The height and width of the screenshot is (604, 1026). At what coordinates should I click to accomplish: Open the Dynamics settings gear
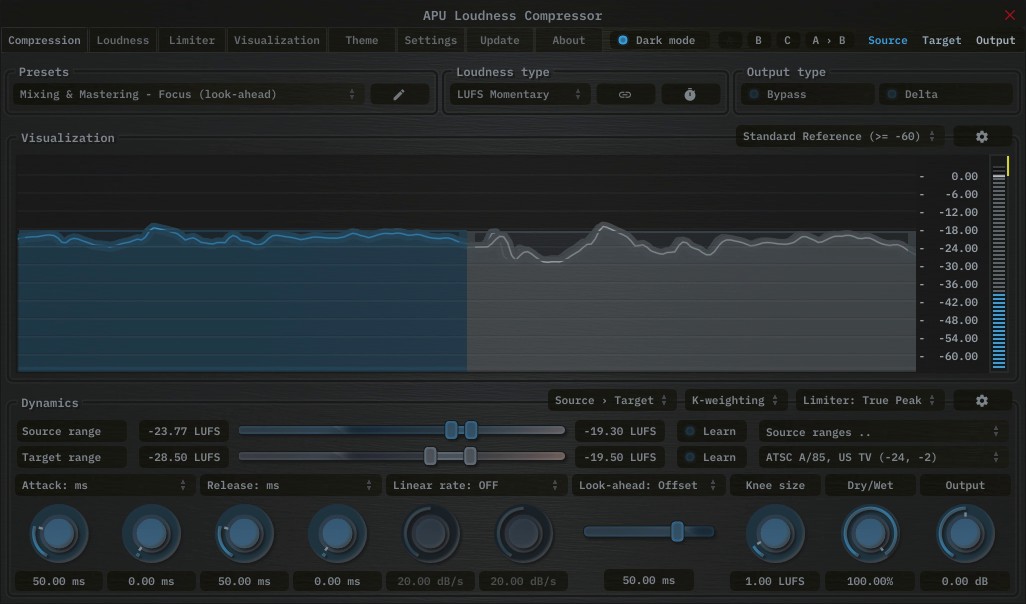click(x=982, y=399)
